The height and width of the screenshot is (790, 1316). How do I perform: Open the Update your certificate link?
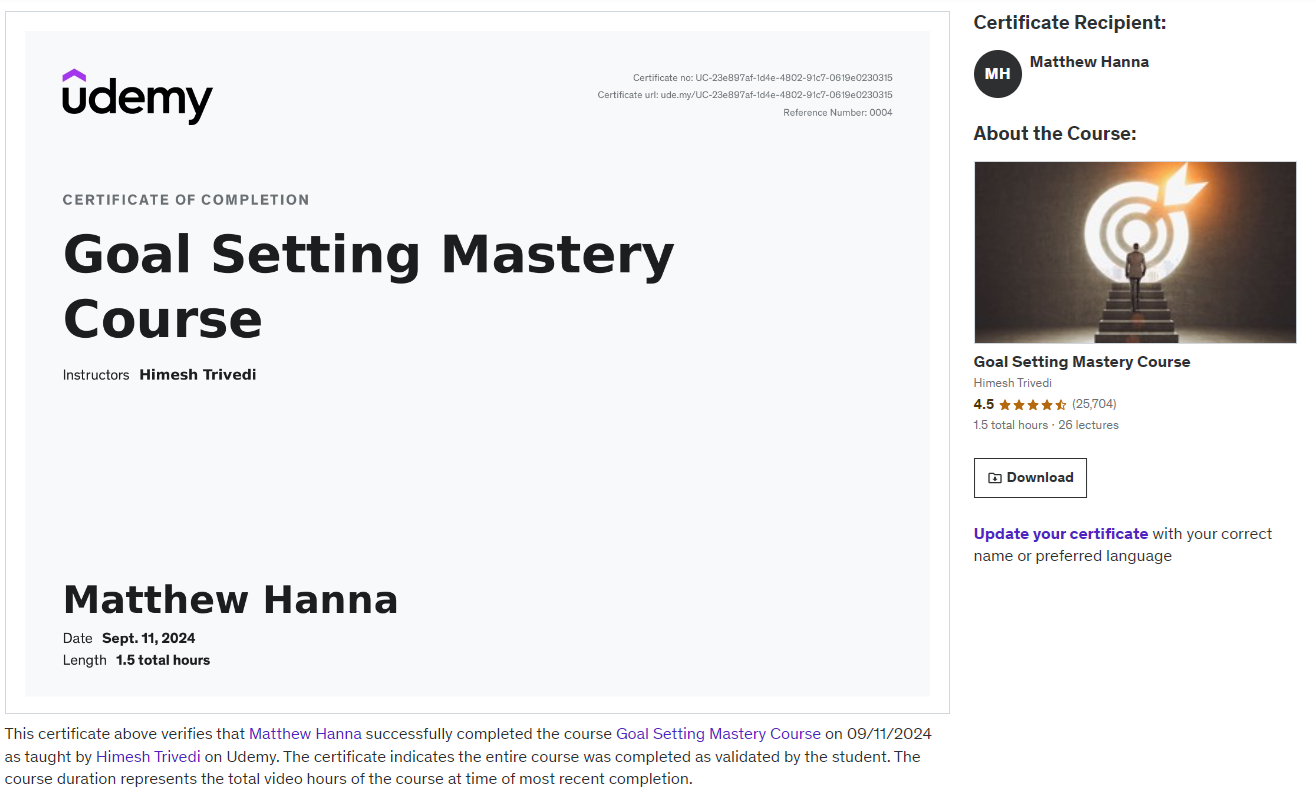[1061, 534]
